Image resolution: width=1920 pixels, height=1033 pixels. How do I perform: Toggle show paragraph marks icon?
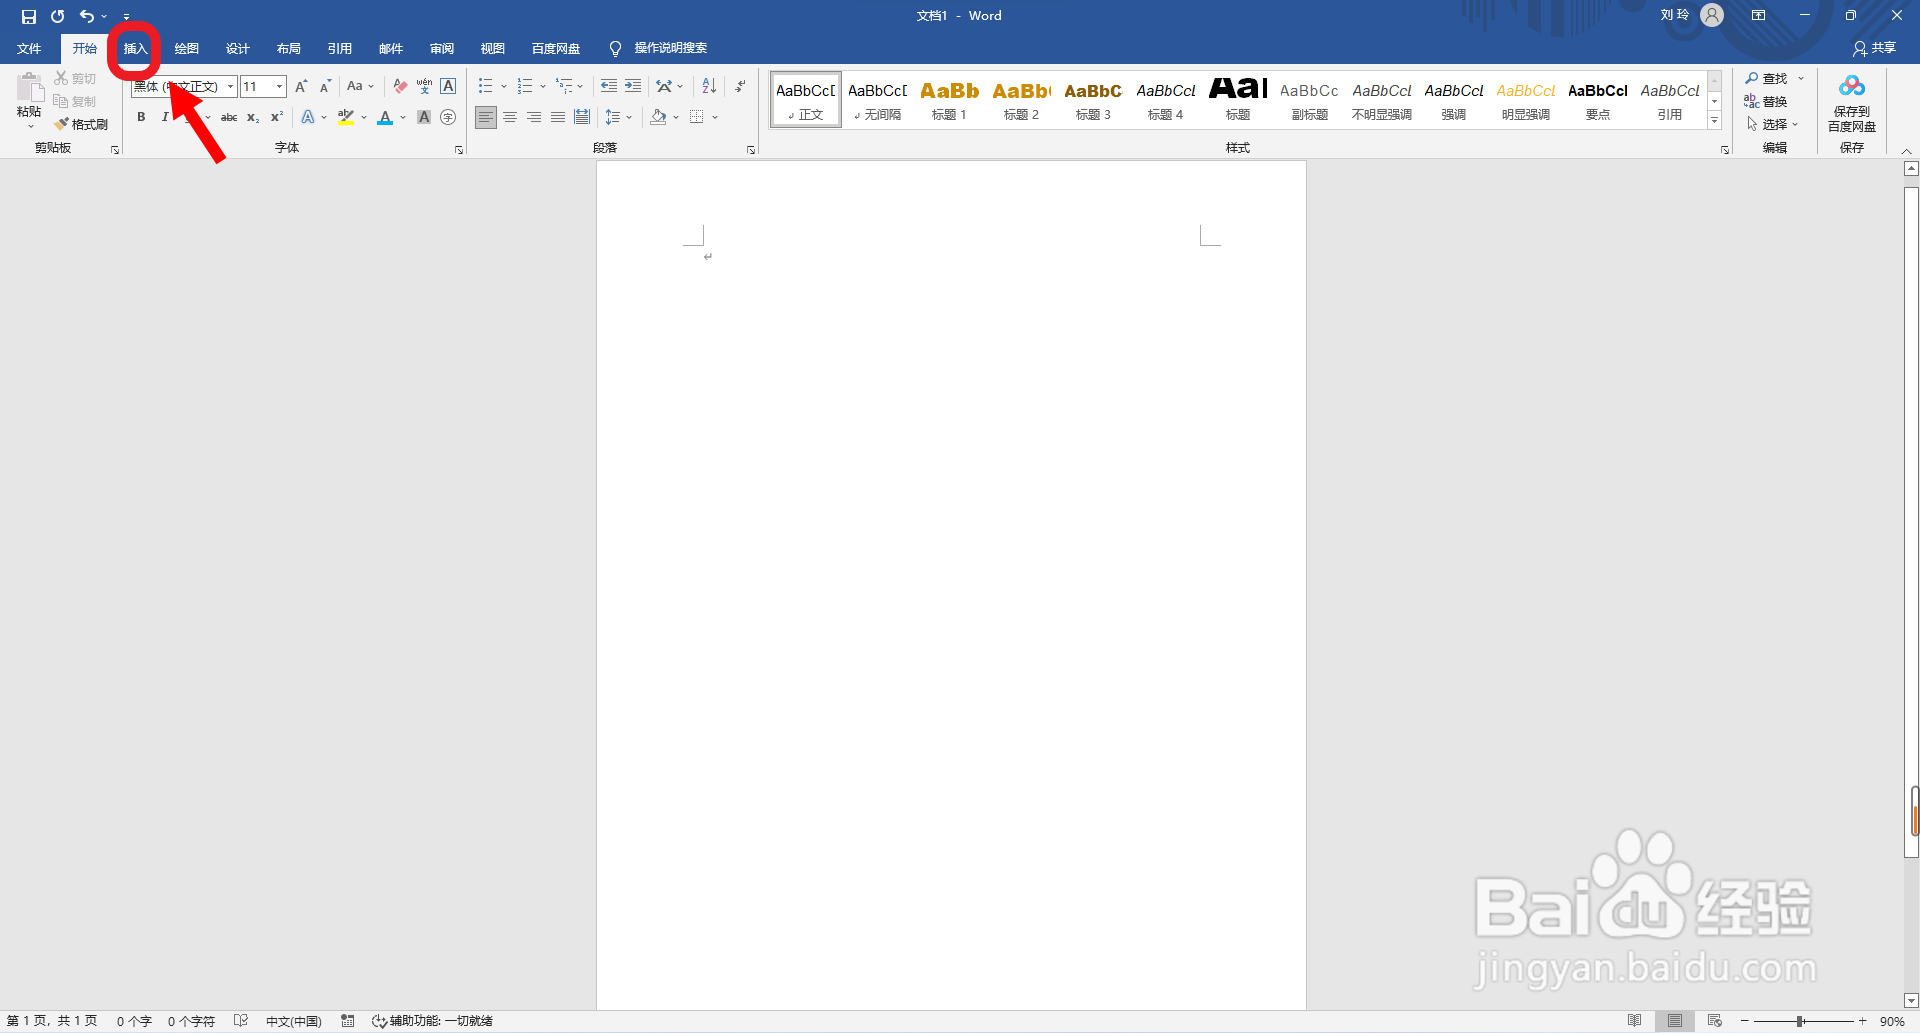point(740,86)
